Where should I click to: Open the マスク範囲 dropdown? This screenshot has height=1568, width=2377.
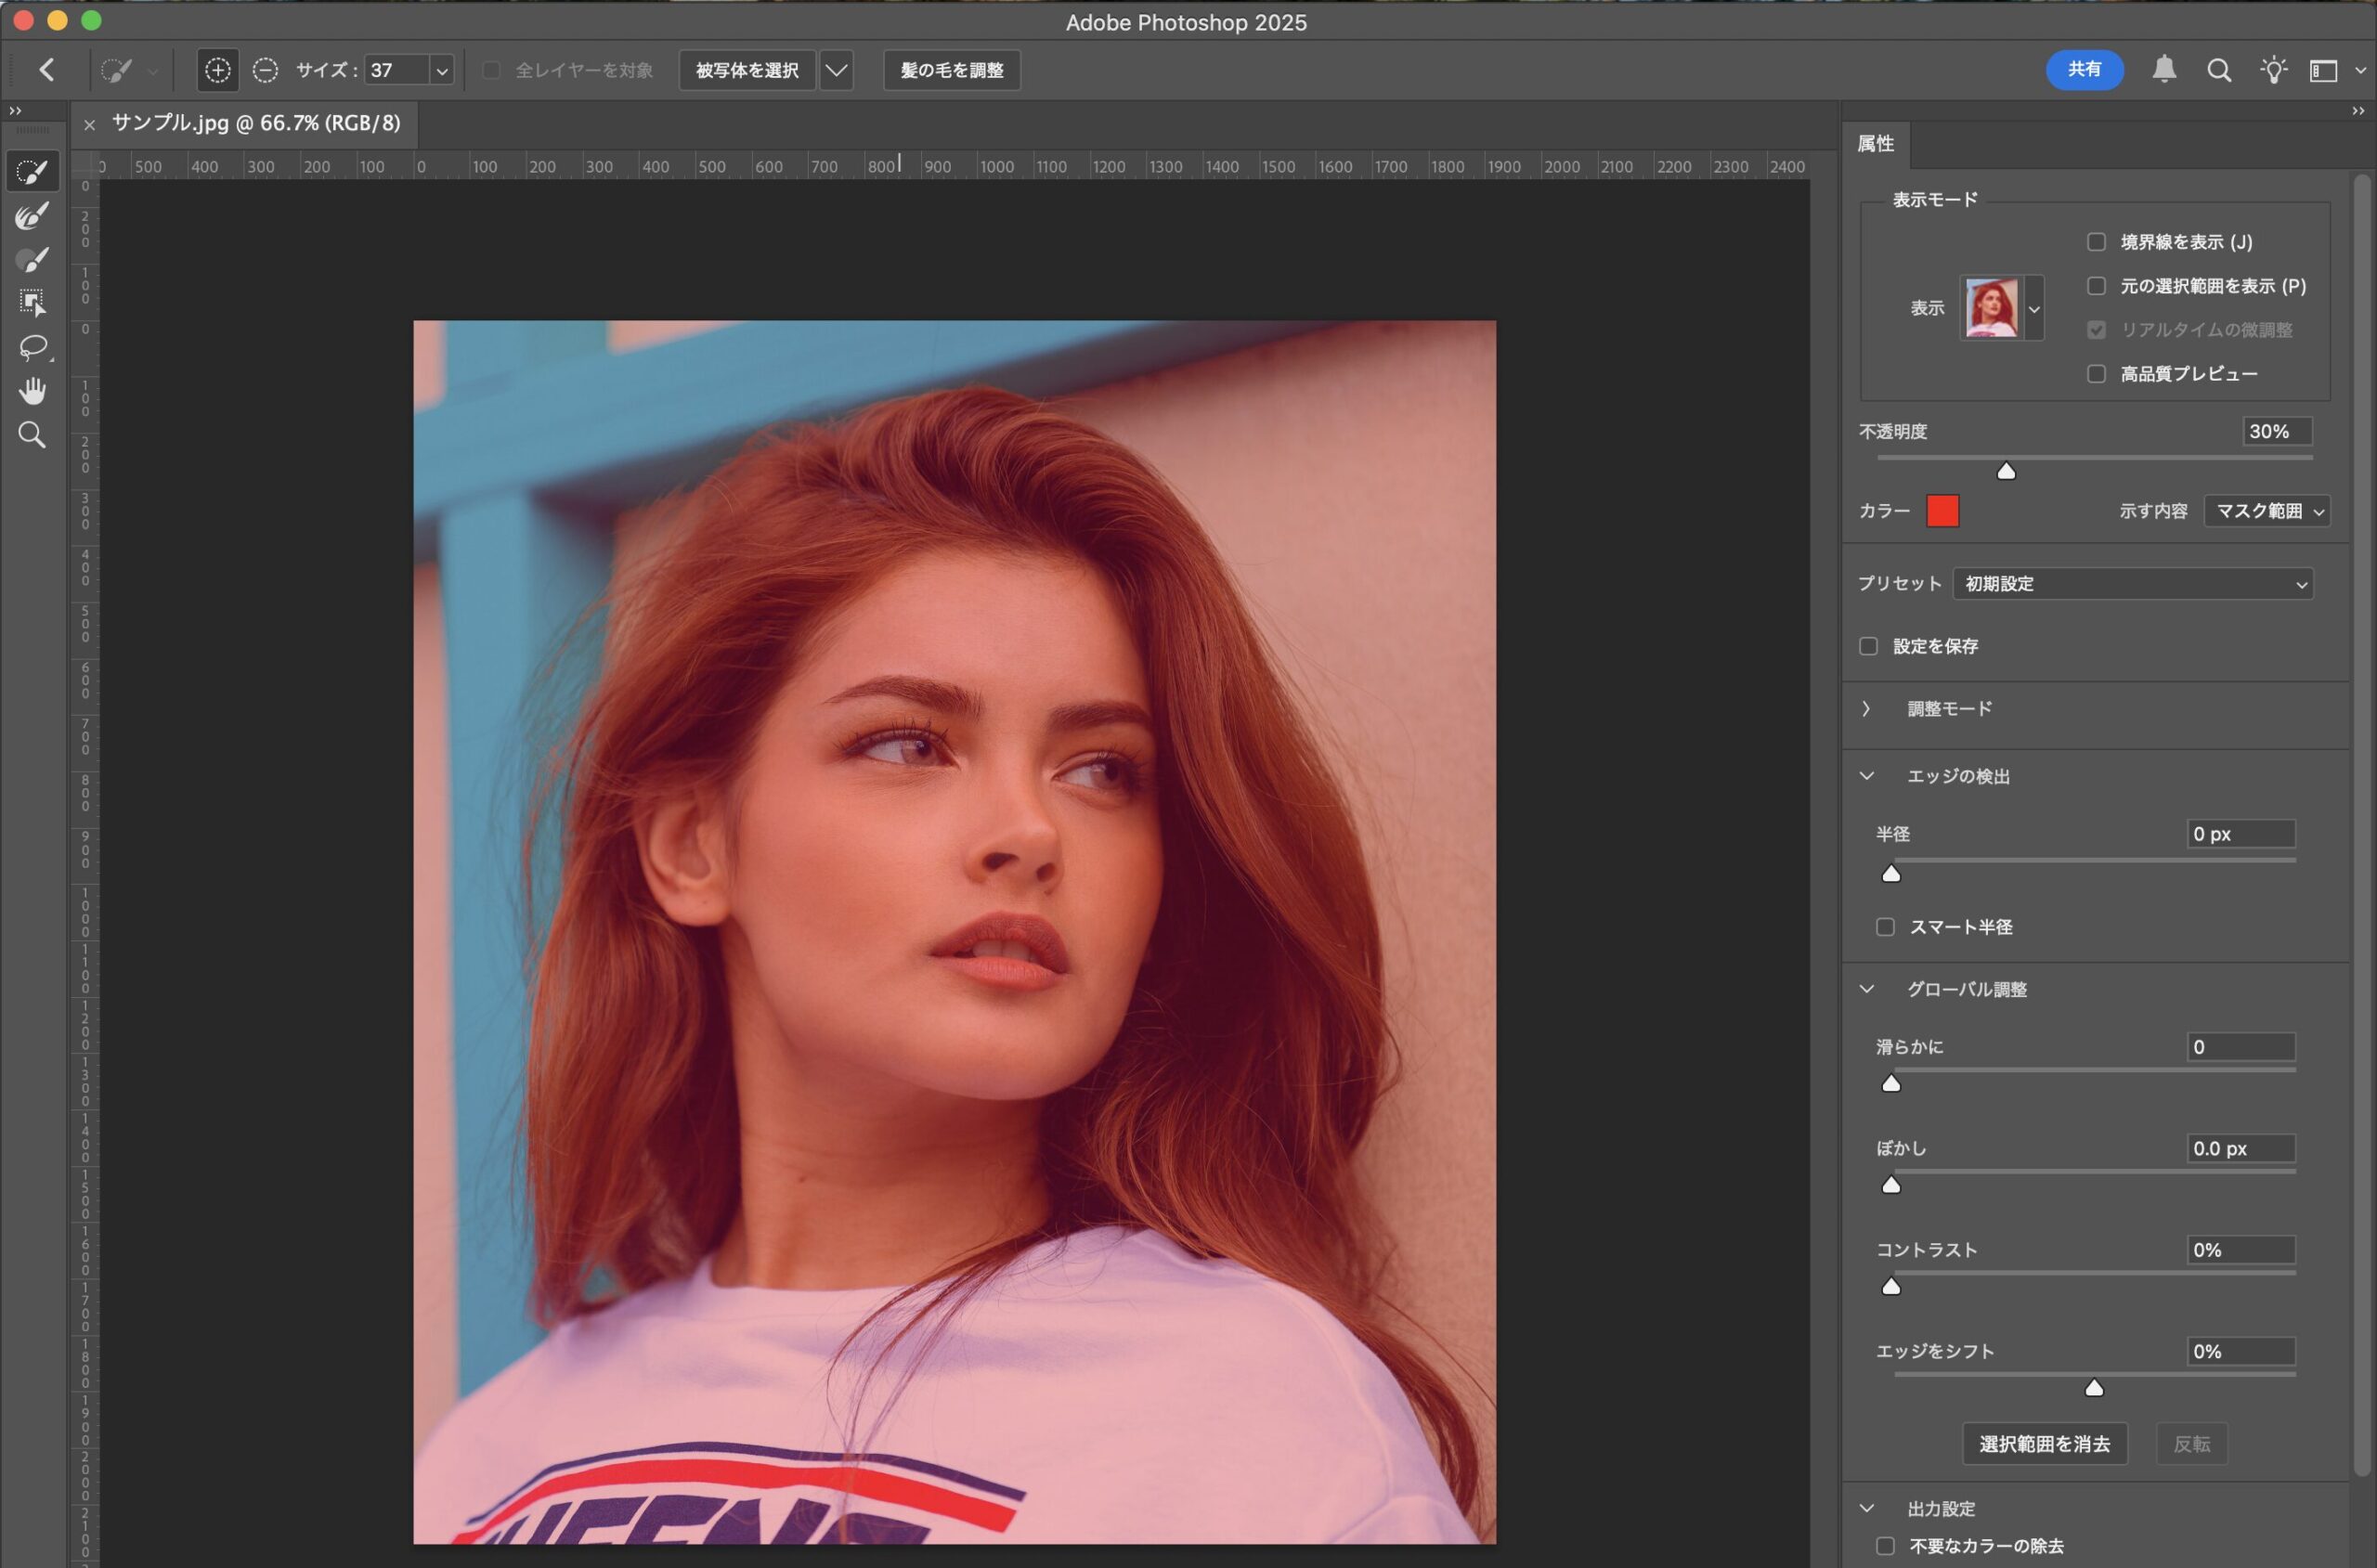2267,511
